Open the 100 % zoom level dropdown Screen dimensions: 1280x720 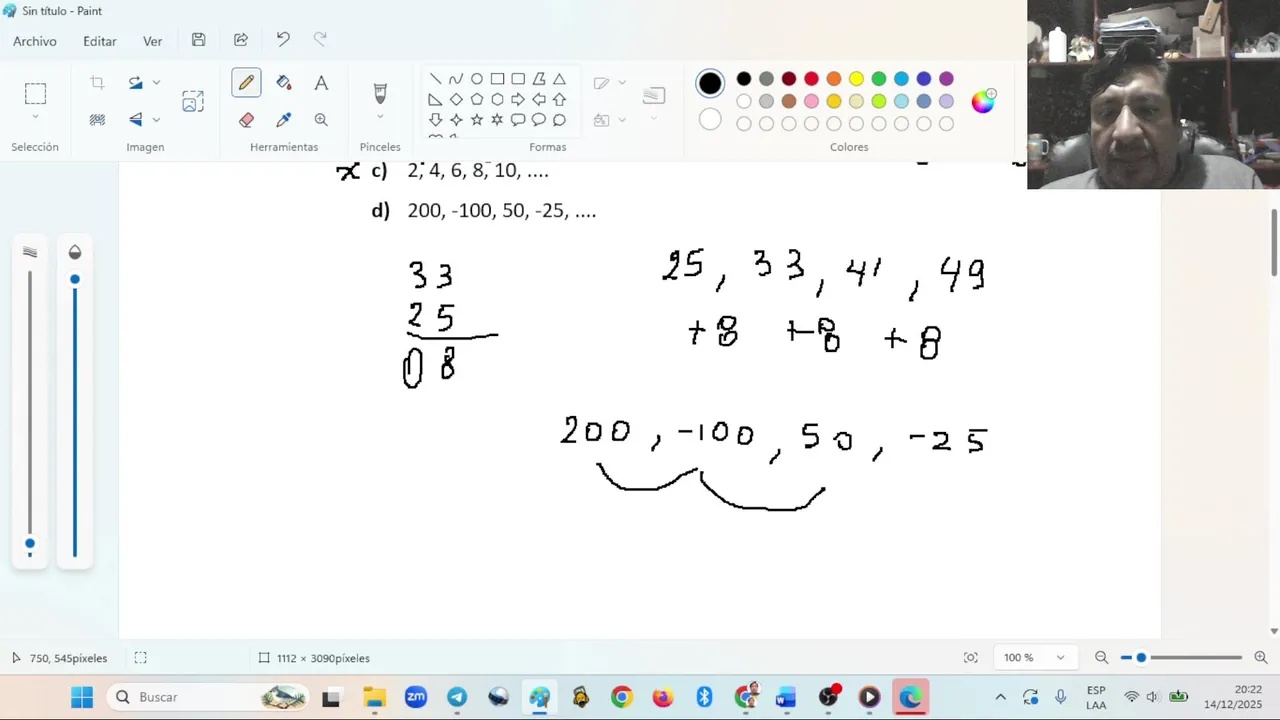(1035, 657)
